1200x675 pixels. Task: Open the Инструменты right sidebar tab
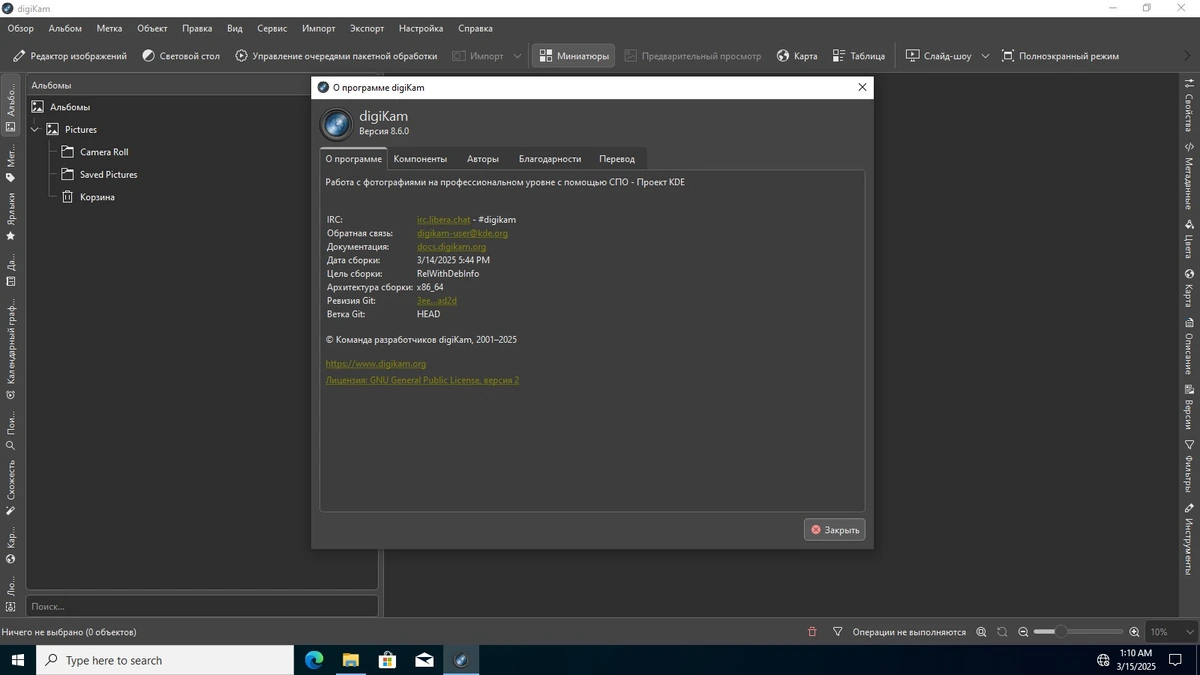pos(1189,537)
